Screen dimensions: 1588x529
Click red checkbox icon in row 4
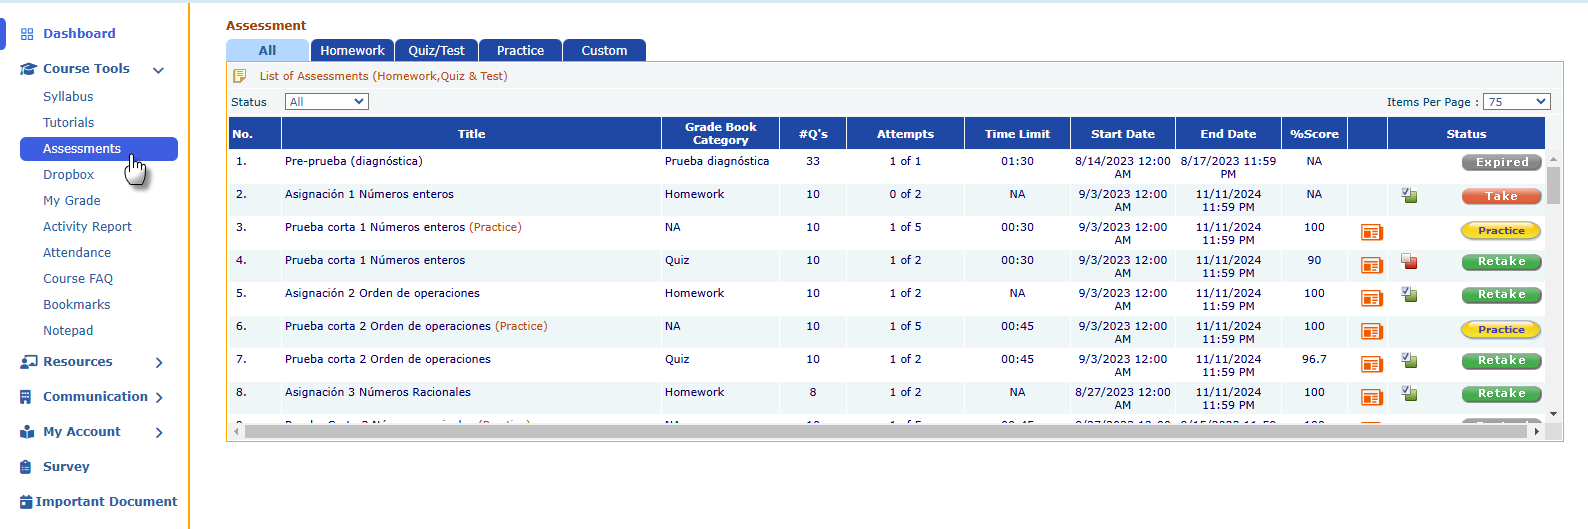click(x=1409, y=261)
